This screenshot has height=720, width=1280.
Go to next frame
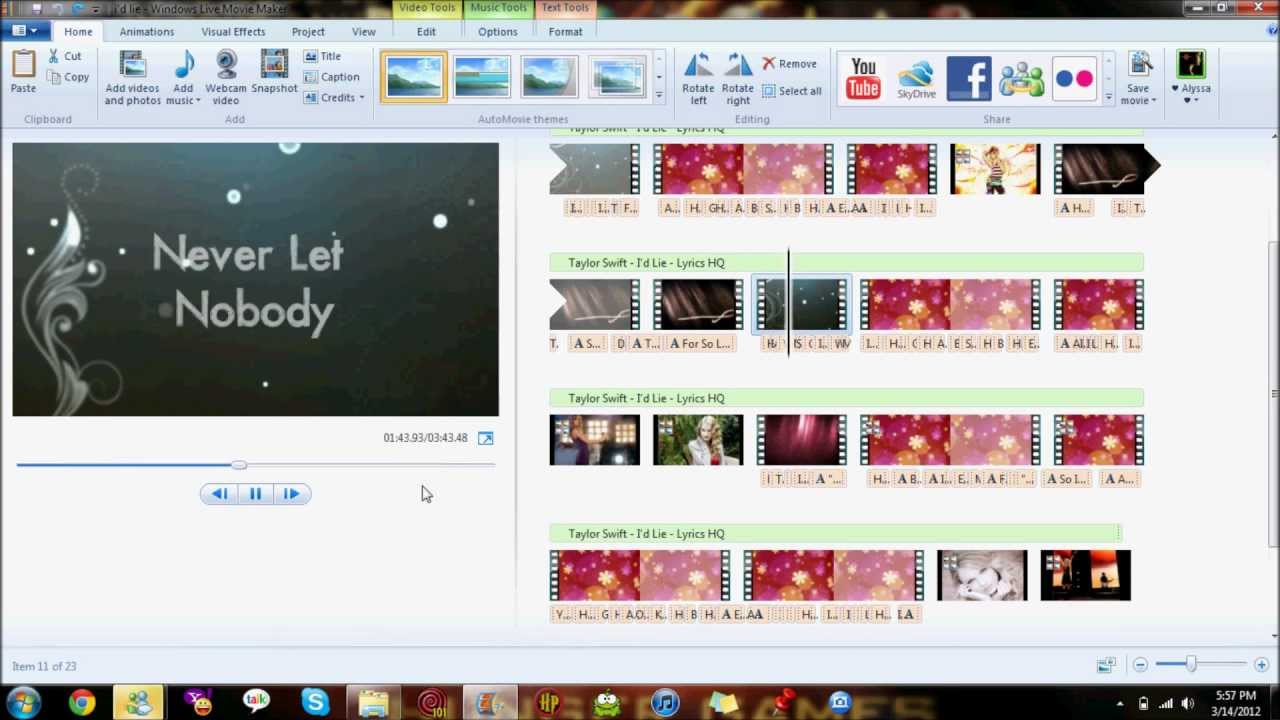click(x=291, y=493)
